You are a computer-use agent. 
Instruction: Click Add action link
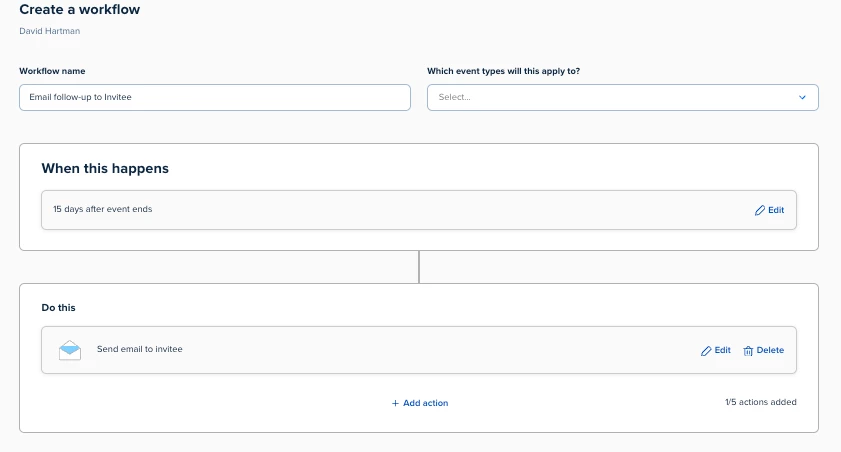[419, 403]
